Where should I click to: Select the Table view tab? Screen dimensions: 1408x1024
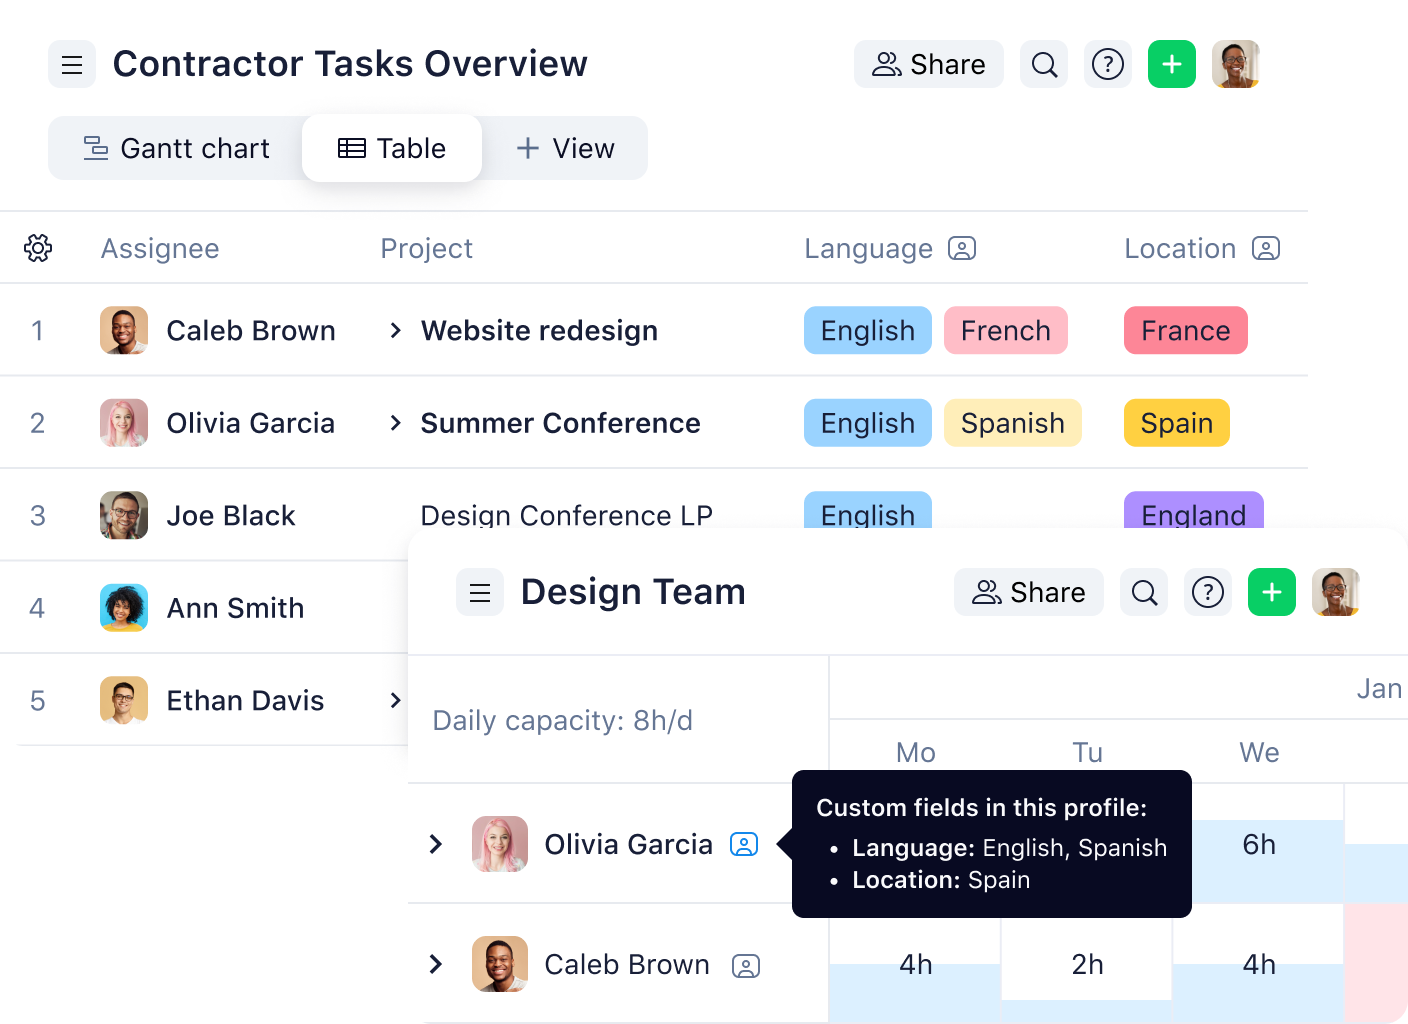(x=392, y=148)
